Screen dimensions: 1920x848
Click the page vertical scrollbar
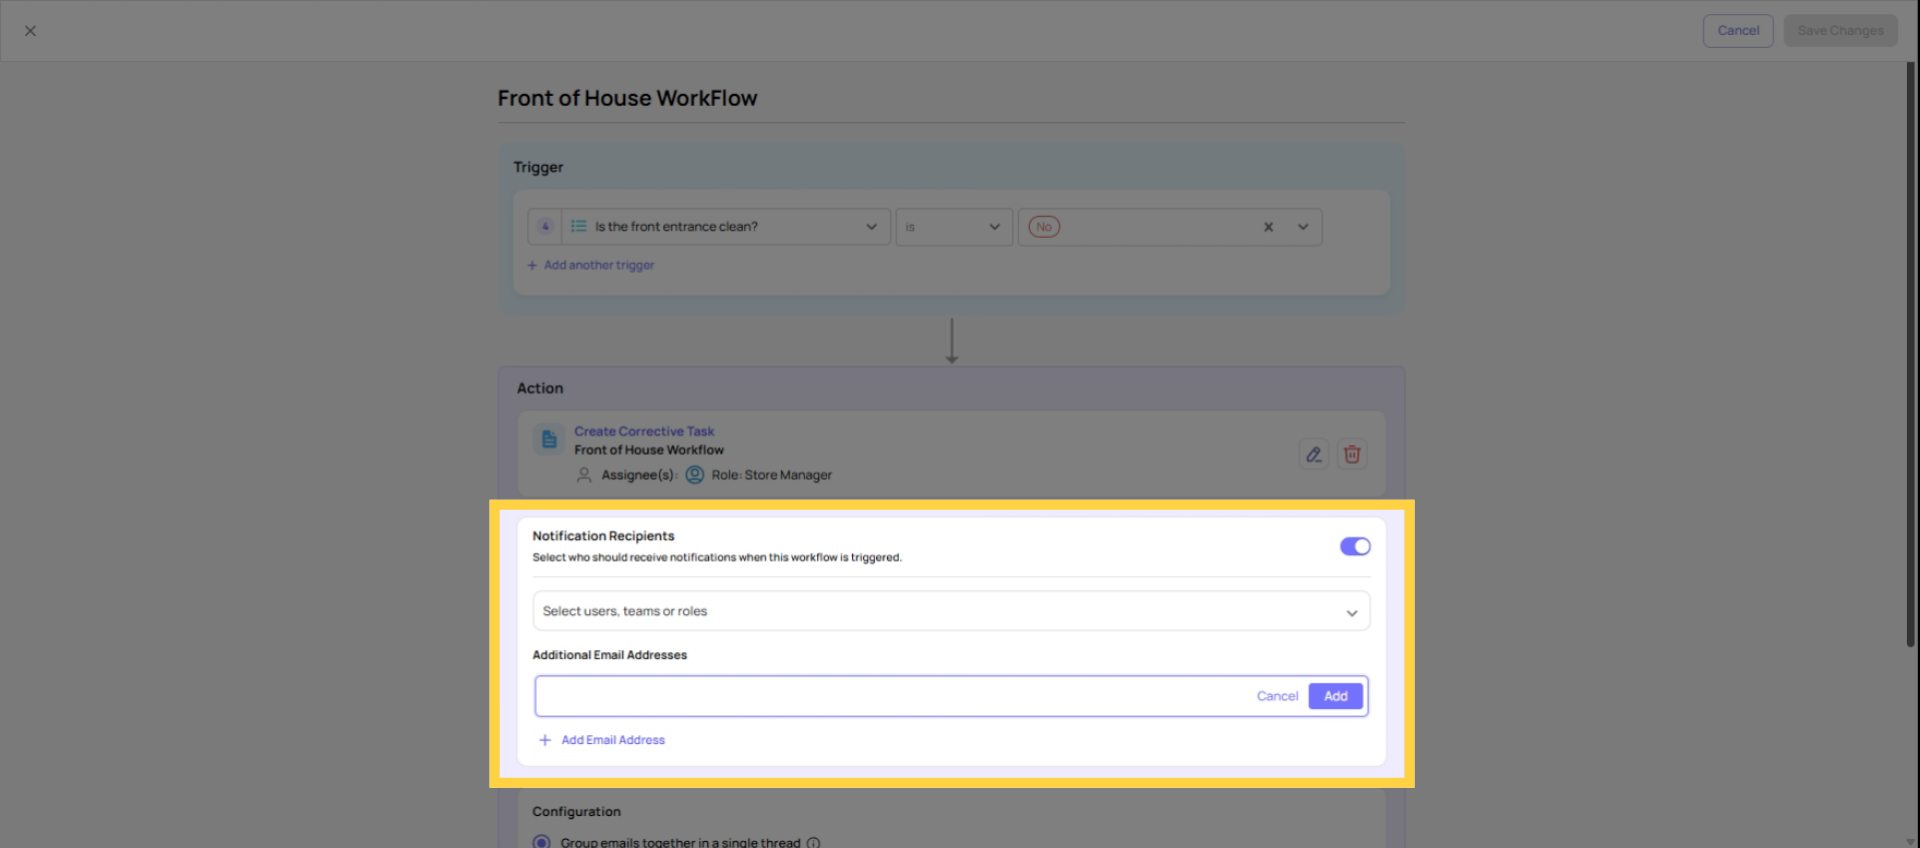click(1910, 355)
